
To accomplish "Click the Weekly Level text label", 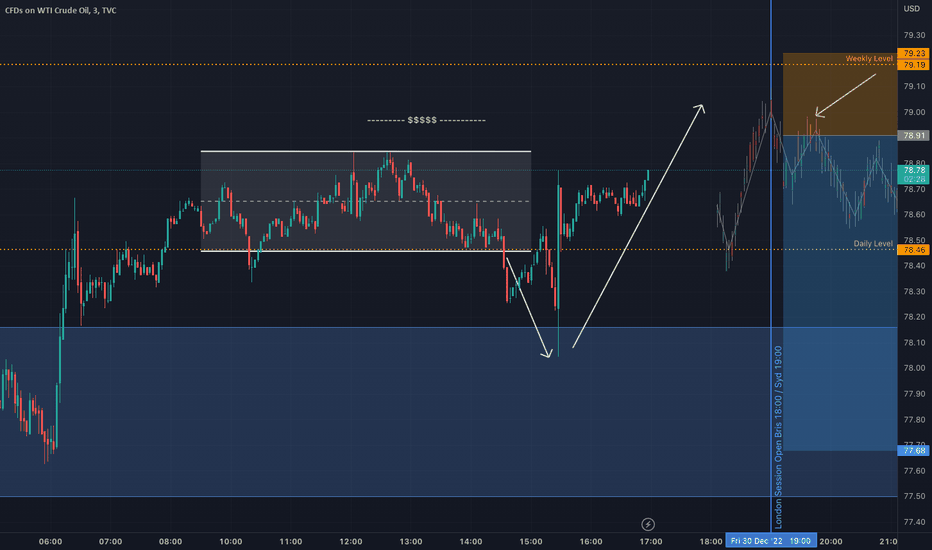I will (x=869, y=58).
